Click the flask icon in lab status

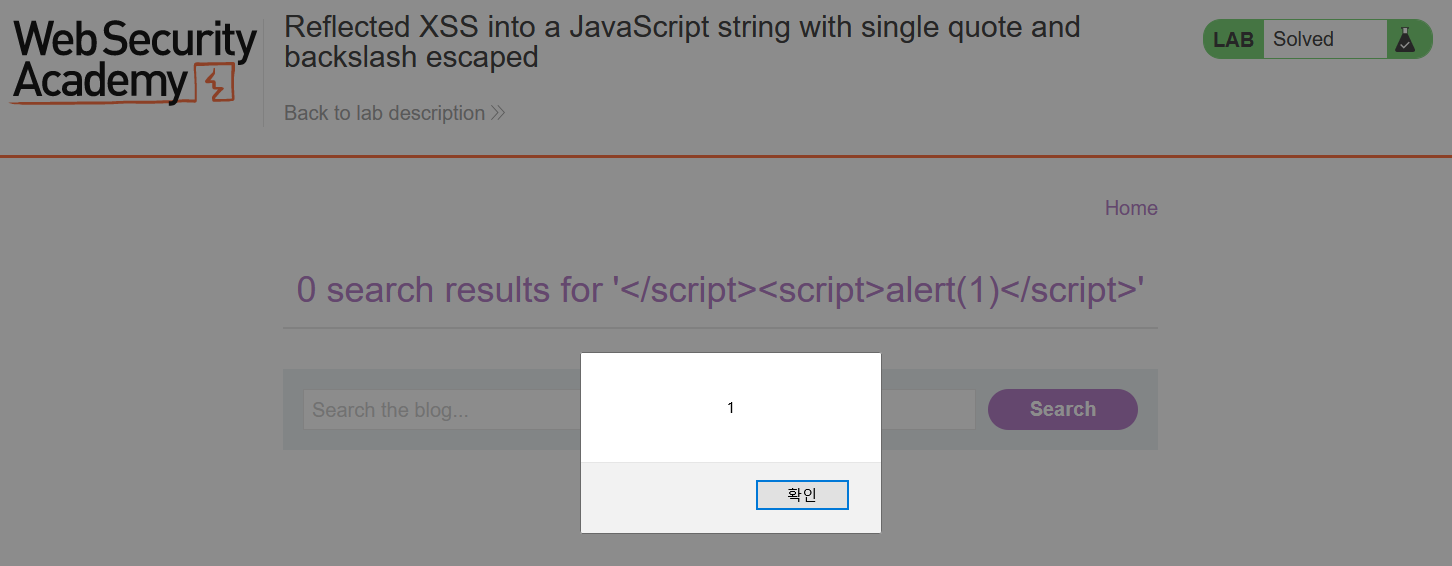pos(1405,40)
